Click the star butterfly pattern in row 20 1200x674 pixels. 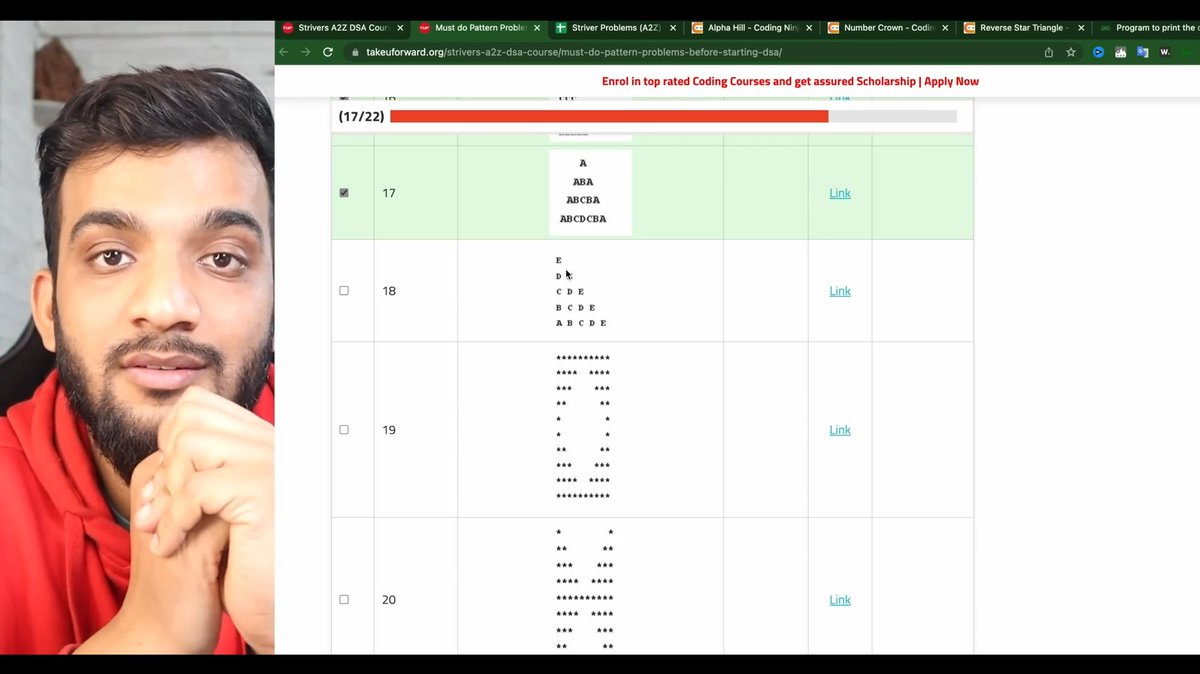pos(585,590)
